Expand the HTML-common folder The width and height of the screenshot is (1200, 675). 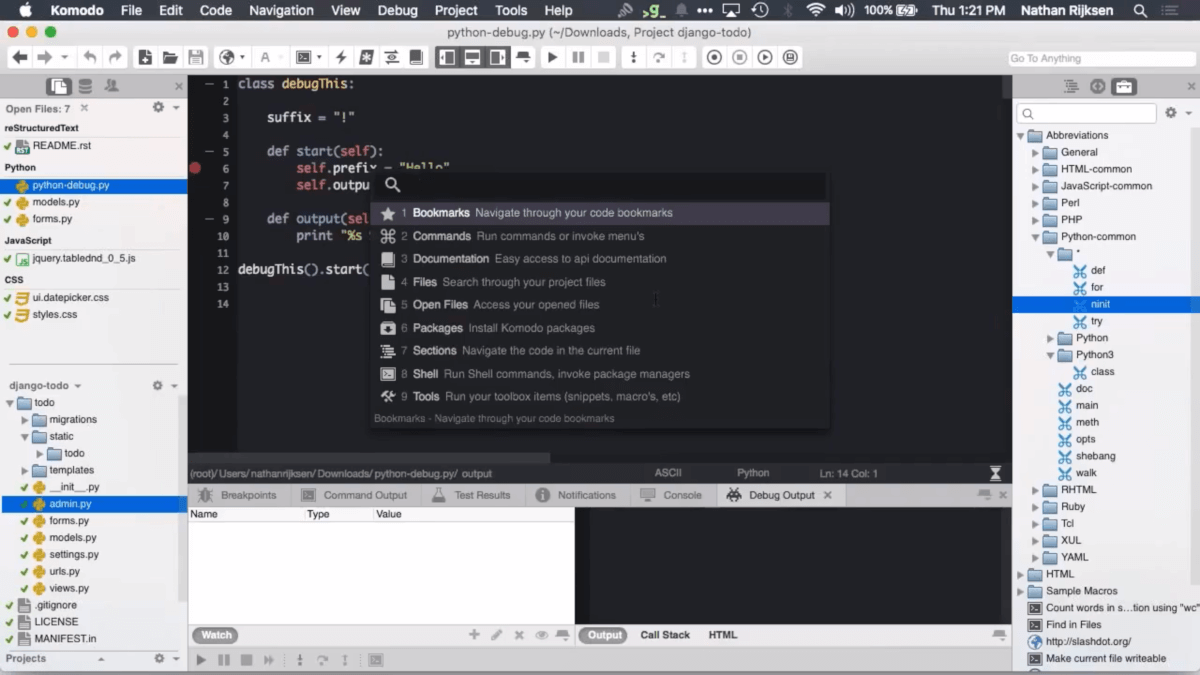(1036, 170)
